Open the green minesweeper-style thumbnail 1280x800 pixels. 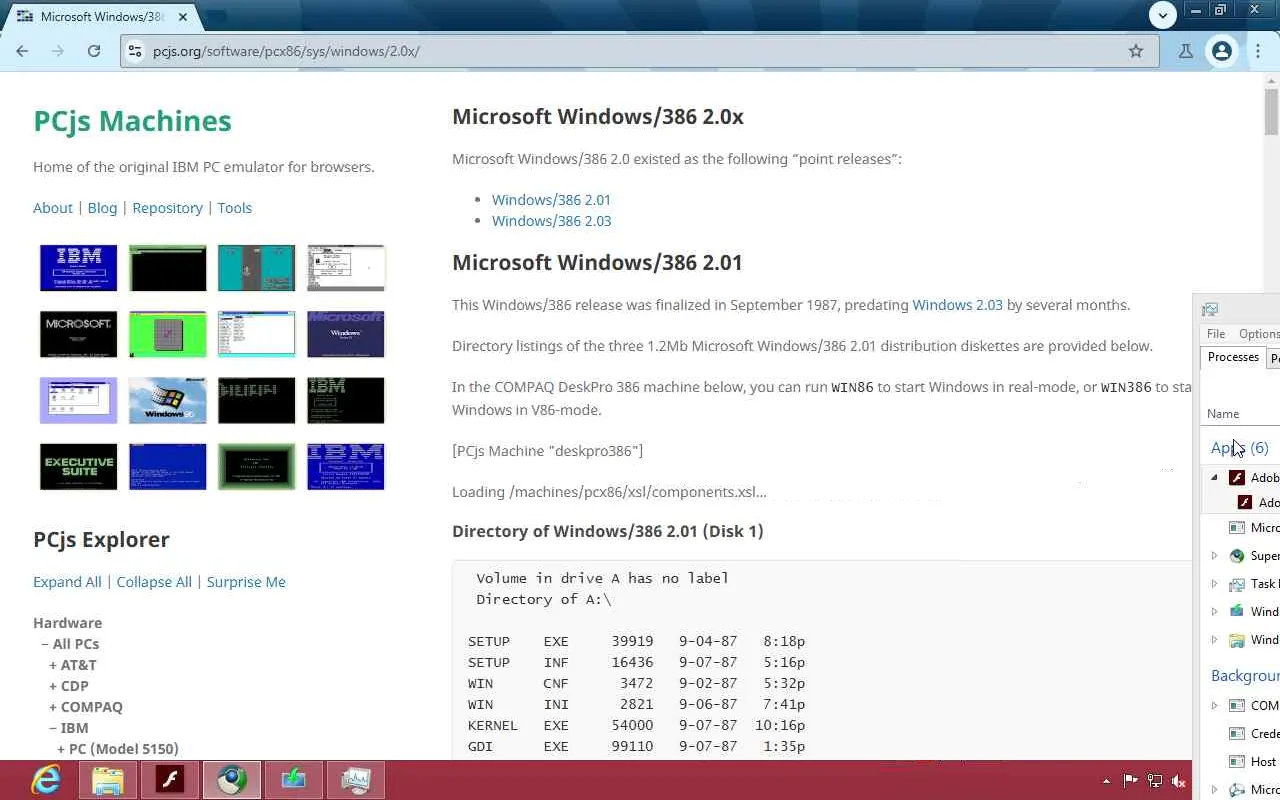coord(167,334)
